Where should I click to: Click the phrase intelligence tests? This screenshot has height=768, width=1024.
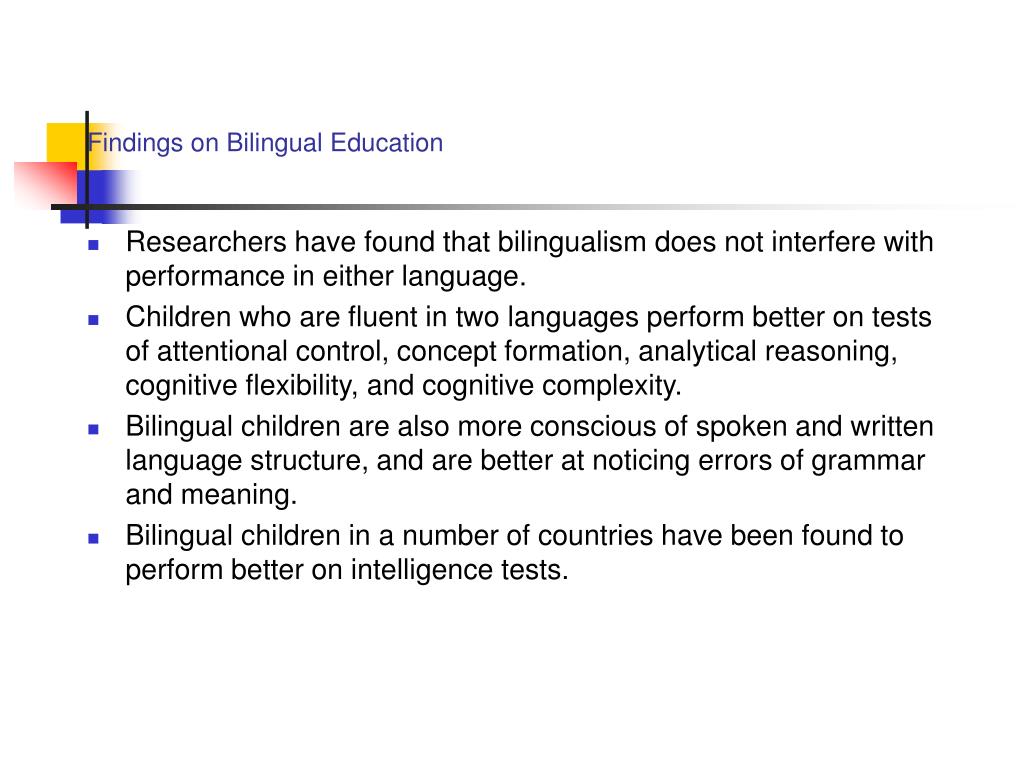pyautogui.click(x=460, y=570)
